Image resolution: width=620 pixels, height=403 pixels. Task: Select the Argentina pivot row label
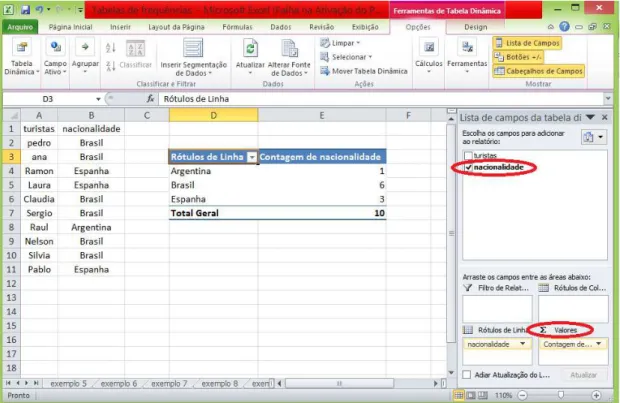coord(214,171)
